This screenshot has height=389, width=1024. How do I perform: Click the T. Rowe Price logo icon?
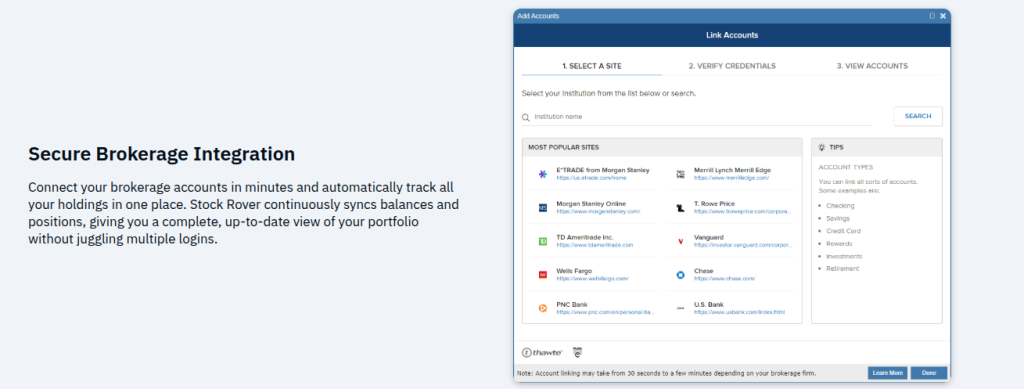(x=680, y=208)
